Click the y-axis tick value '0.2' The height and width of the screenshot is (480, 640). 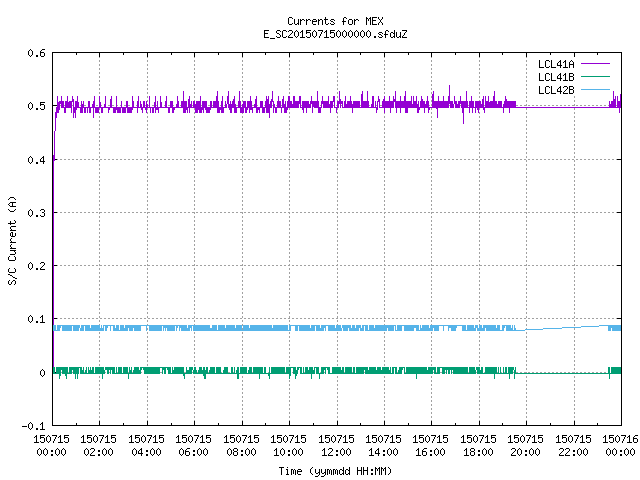point(36,266)
